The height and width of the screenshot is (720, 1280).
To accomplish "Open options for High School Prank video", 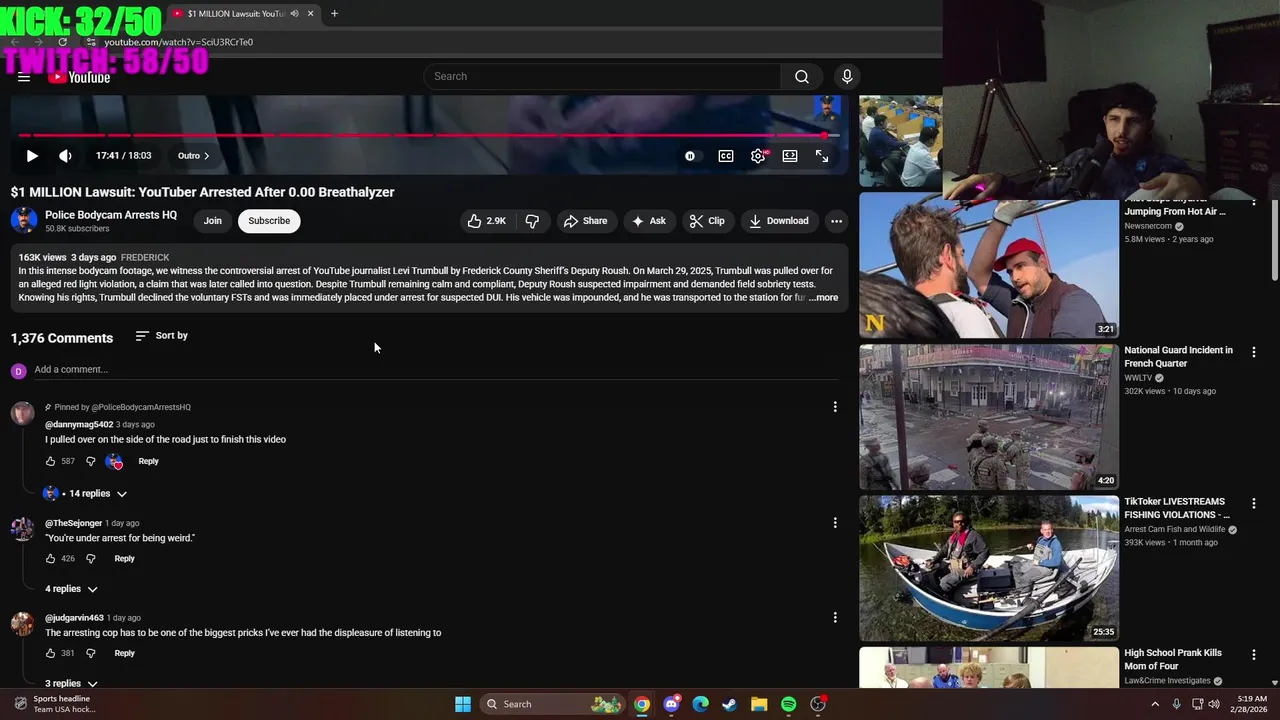I will [1253, 655].
